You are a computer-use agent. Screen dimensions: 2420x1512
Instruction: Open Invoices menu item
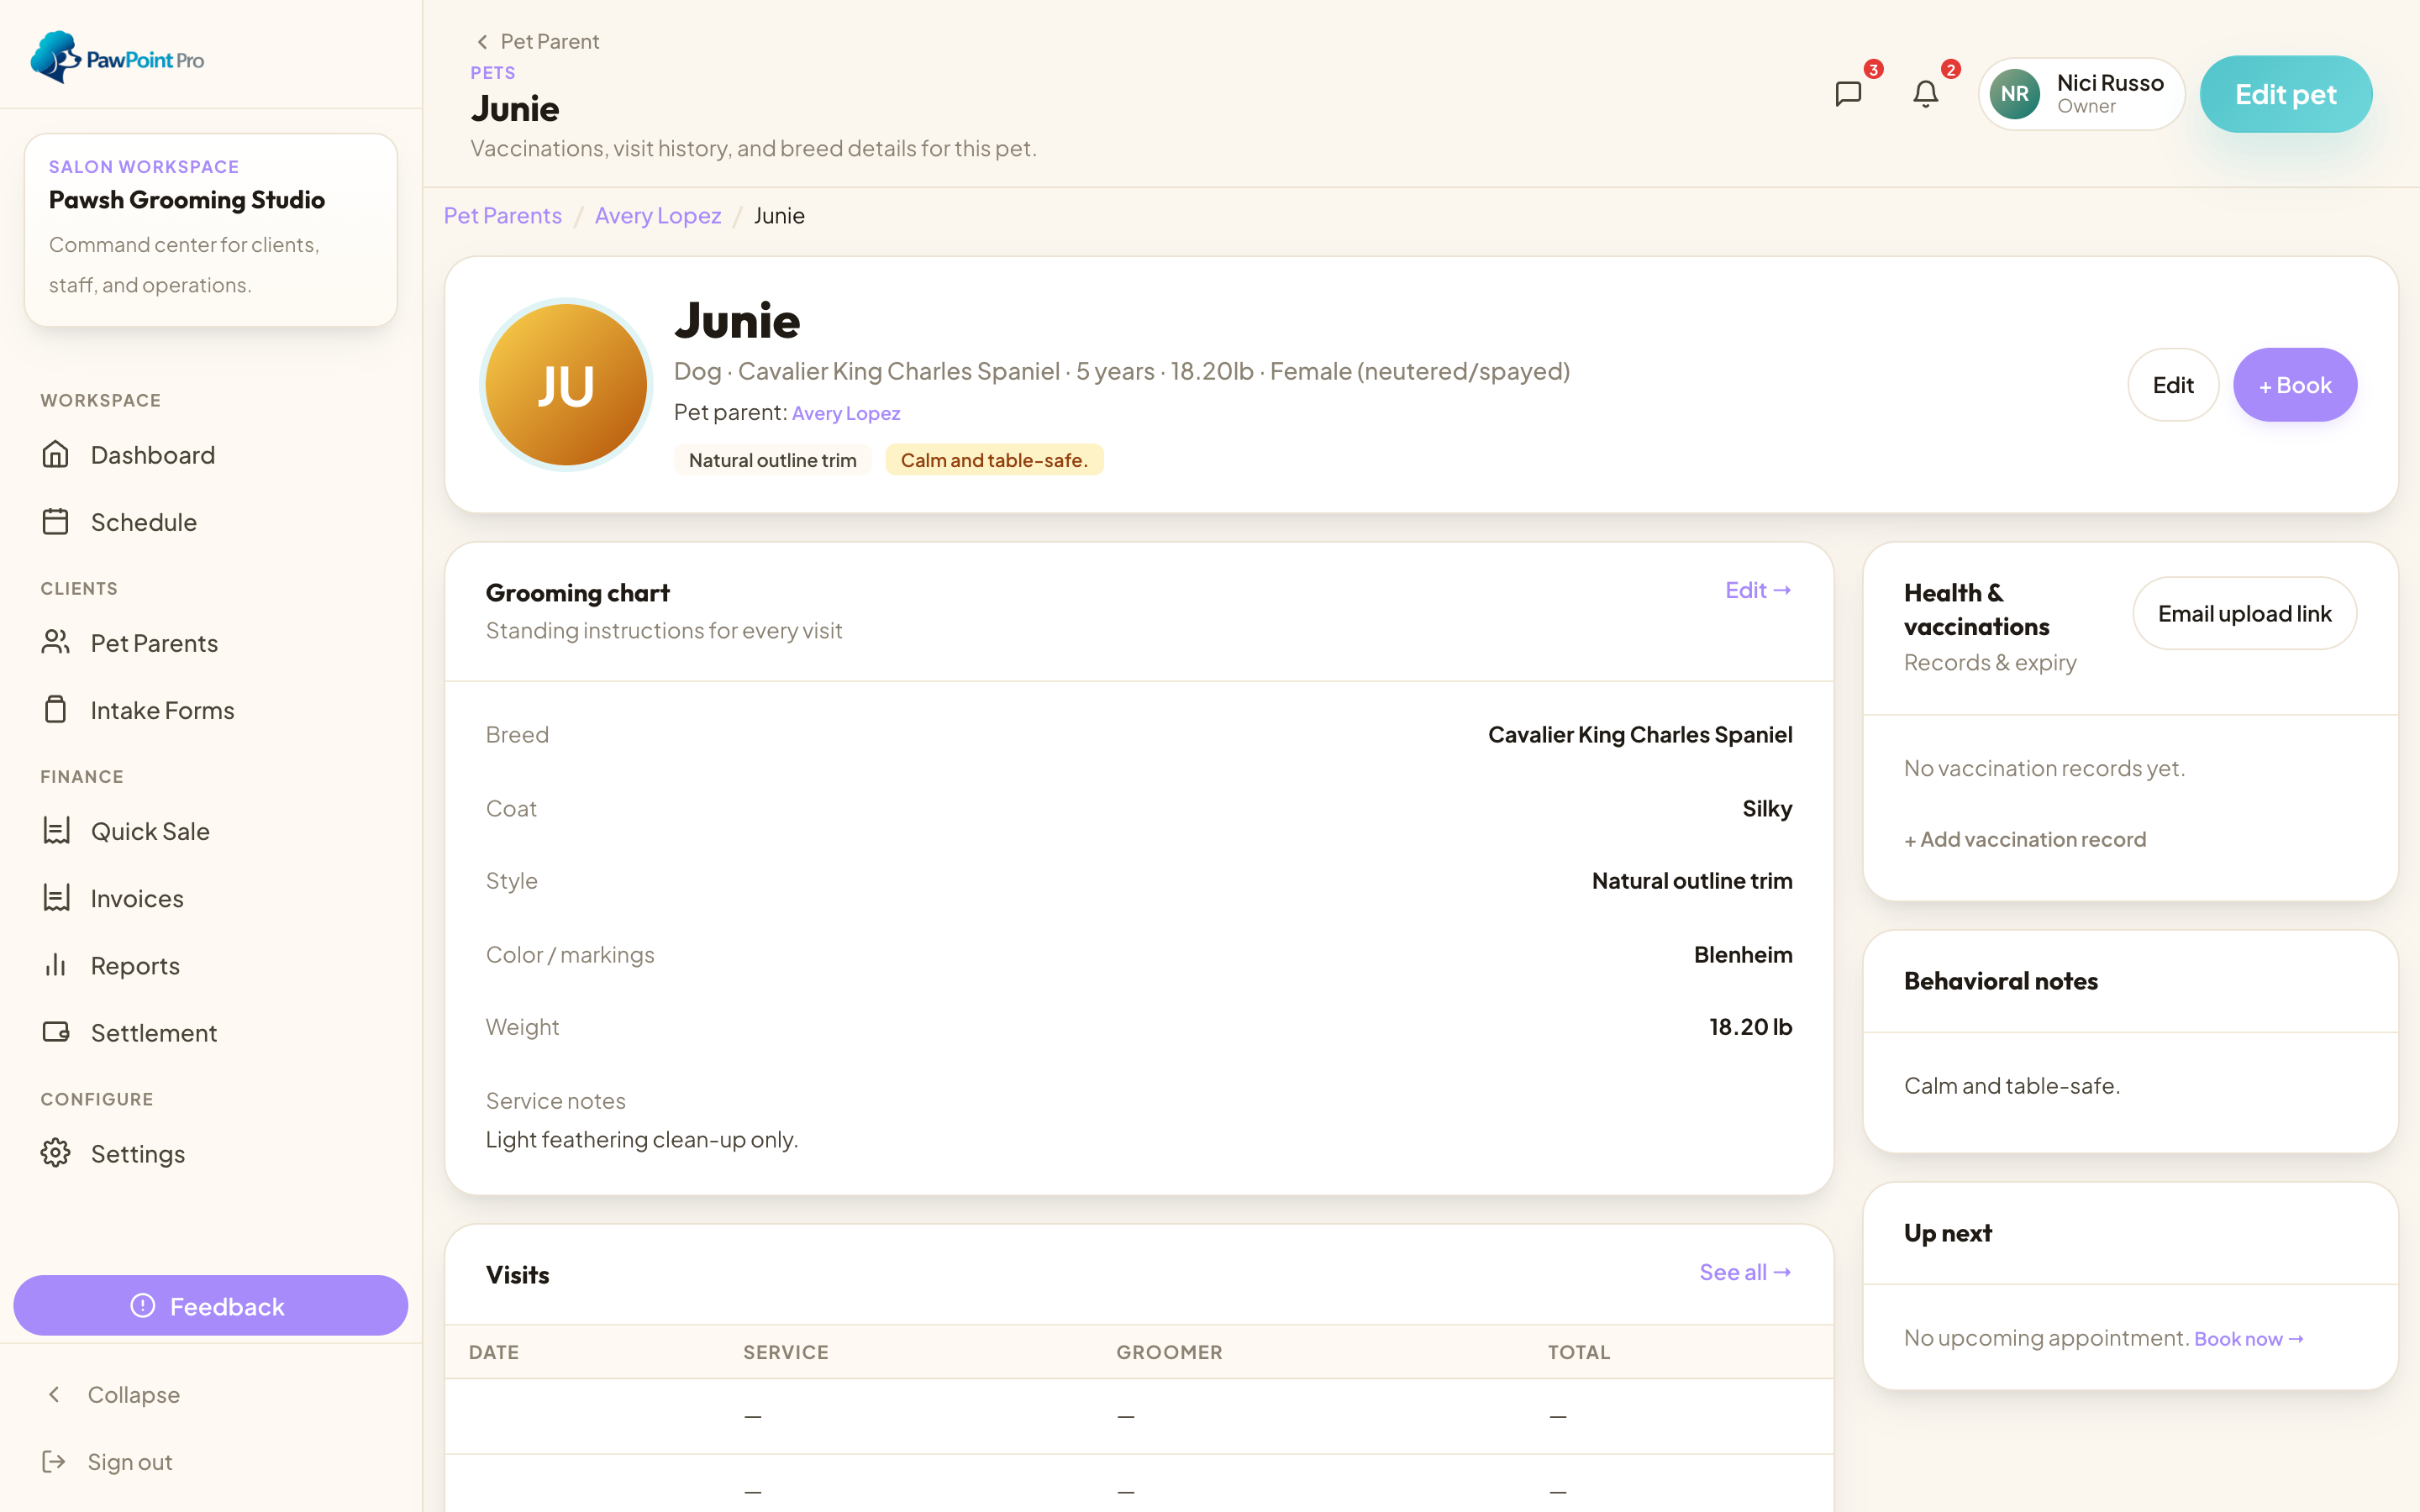[211, 898]
